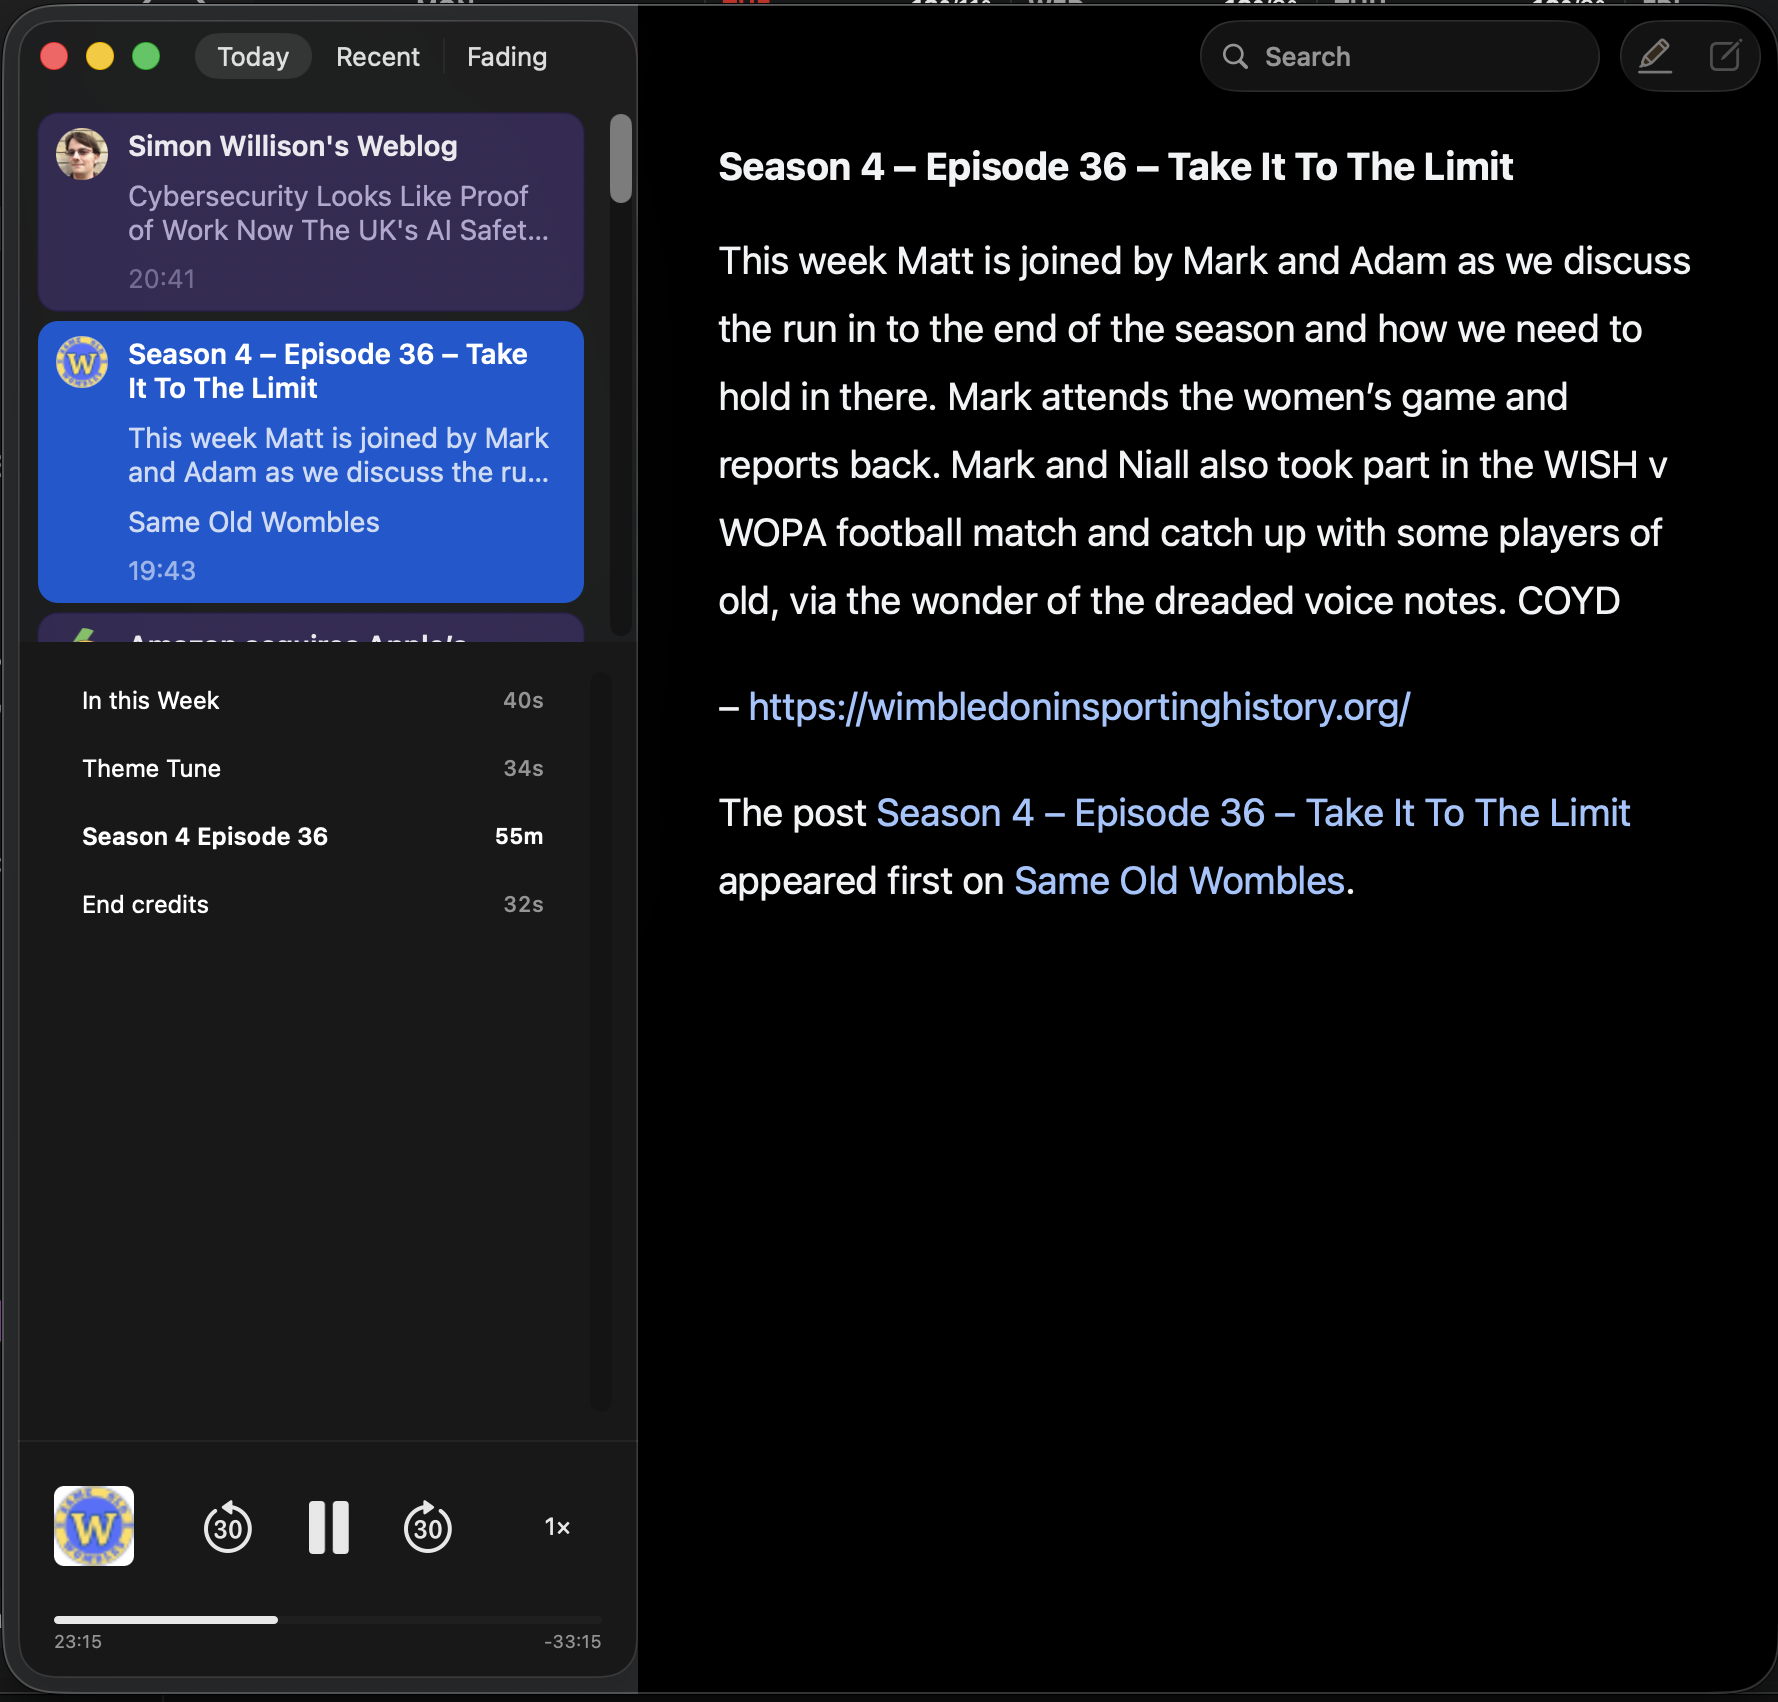Image resolution: width=1778 pixels, height=1702 pixels.
Task: Select the Today tab
Action: pyautogui.click(x=252, y=56)
